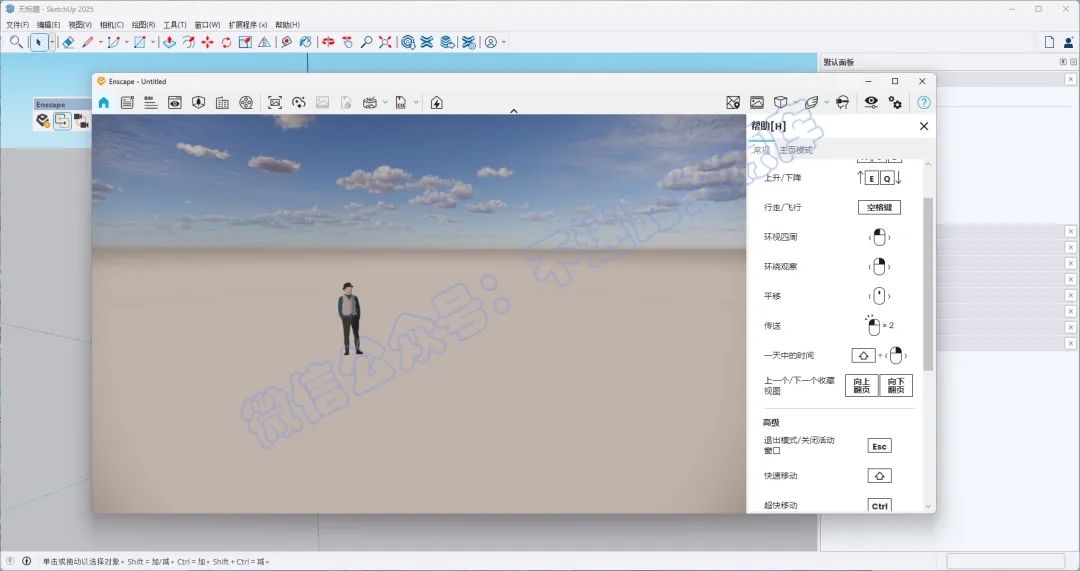Image resolution: width=1080 pixels, height=571 pixels.
Task: Toggle Live Updates in Enscape SketchUp toolbar
Action: [62, 121]
